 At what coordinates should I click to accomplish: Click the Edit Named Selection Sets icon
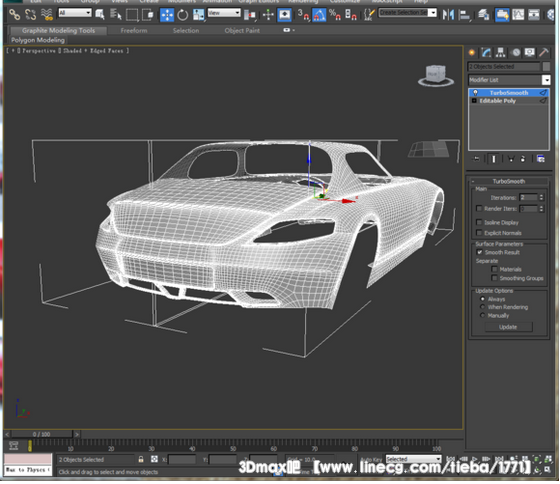coord(369,15)
